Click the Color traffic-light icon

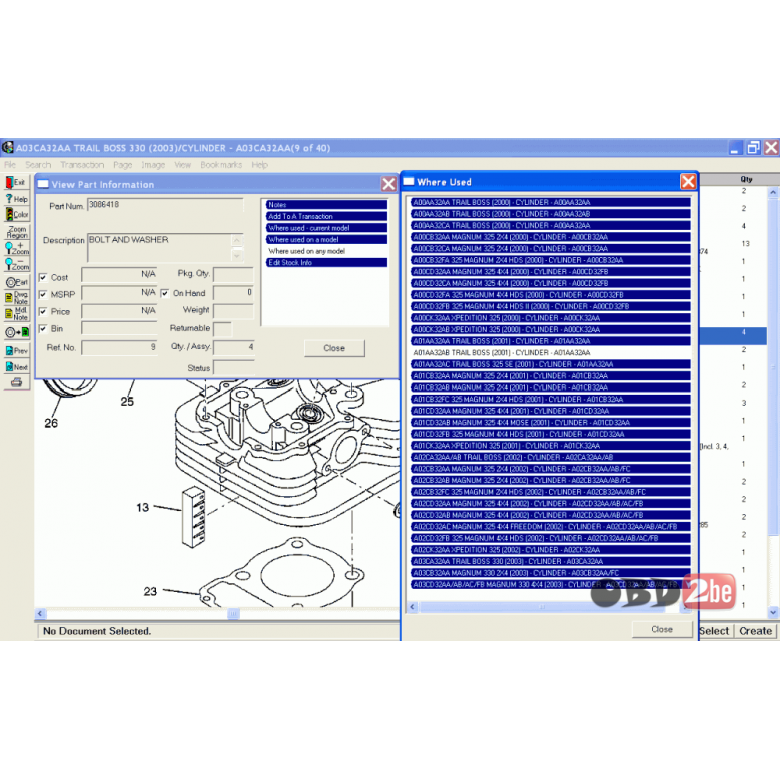16,214
